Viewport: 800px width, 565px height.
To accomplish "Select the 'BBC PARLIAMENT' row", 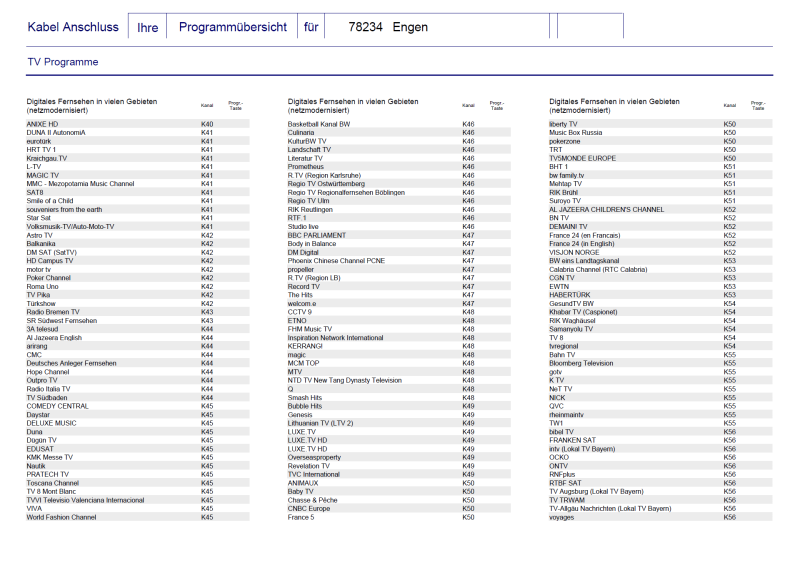I will (399, 235).
